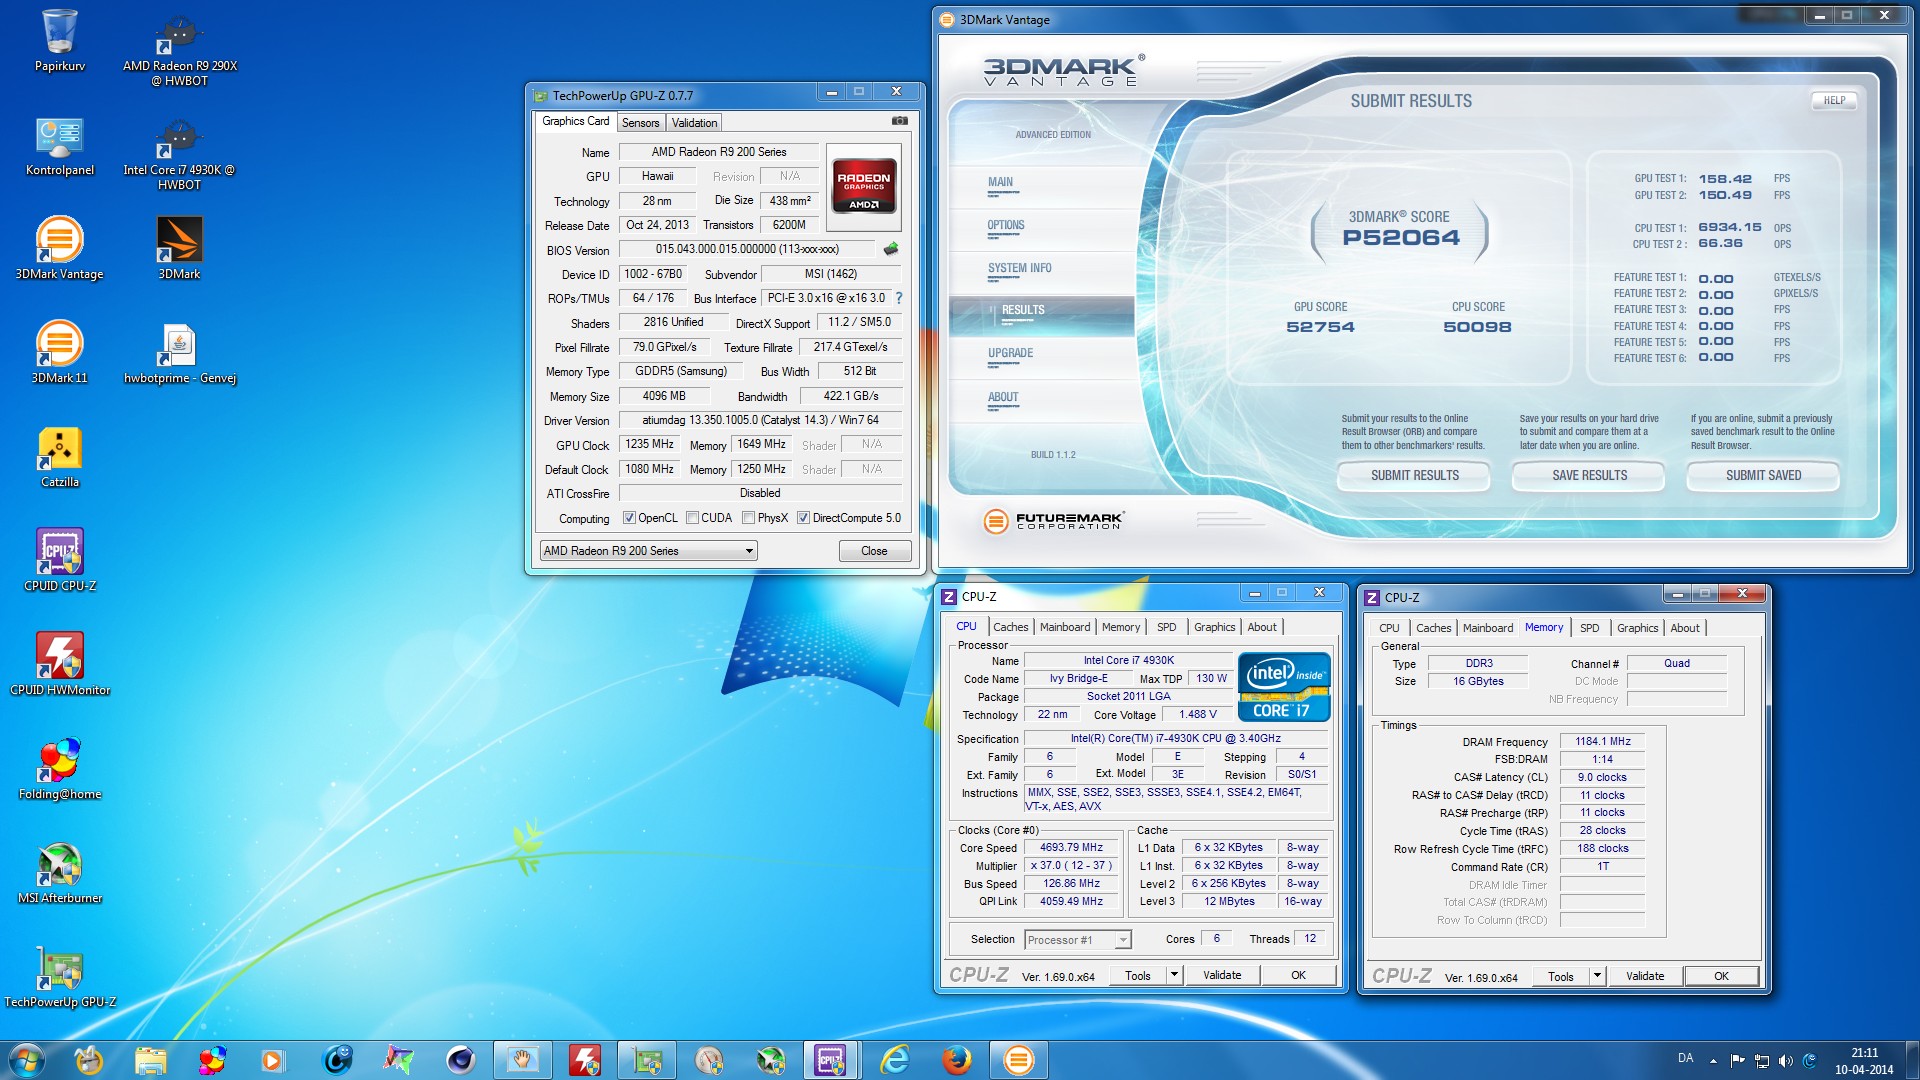Switch to CPU-Z taskbar button
The height and width of the screenshot is (1080, 1920).
point(831,1059)
